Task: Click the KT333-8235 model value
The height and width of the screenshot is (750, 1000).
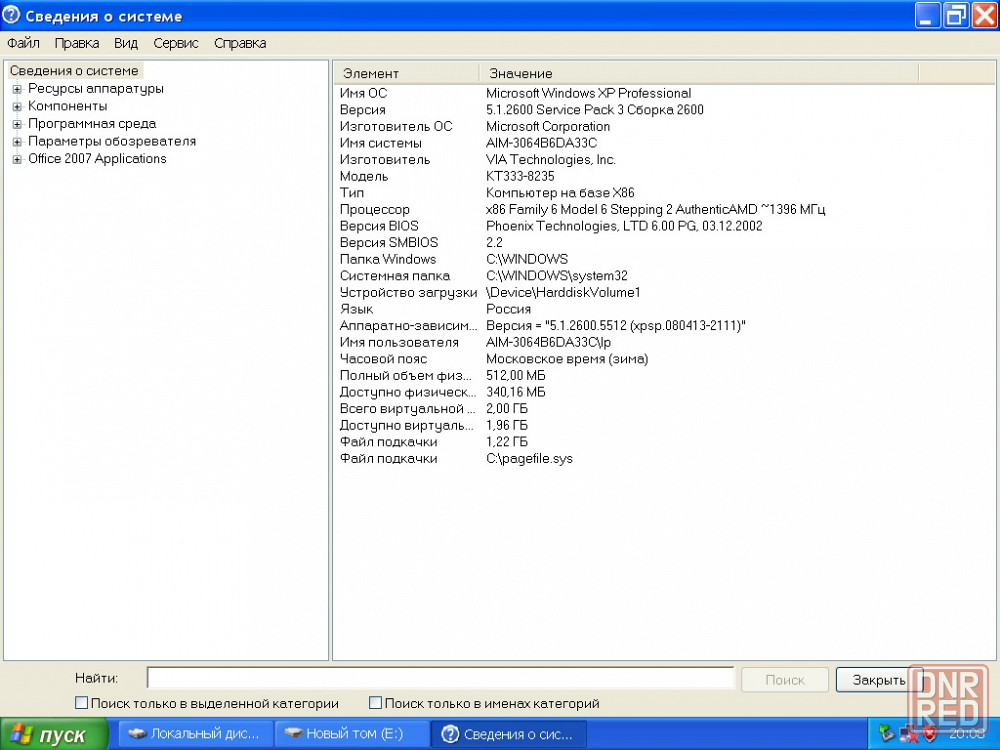Action: [520, 176]
